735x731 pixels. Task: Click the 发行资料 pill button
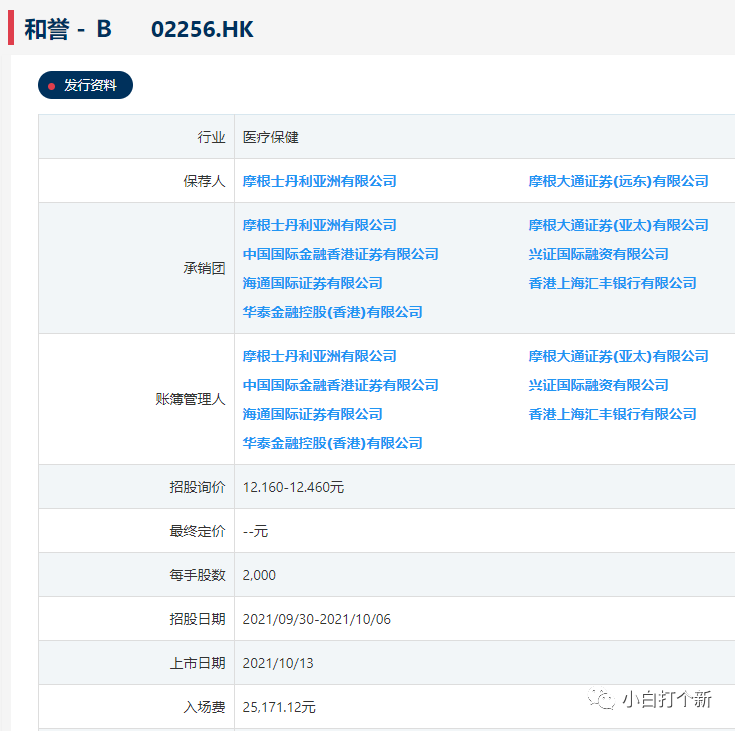pos(85,85)
